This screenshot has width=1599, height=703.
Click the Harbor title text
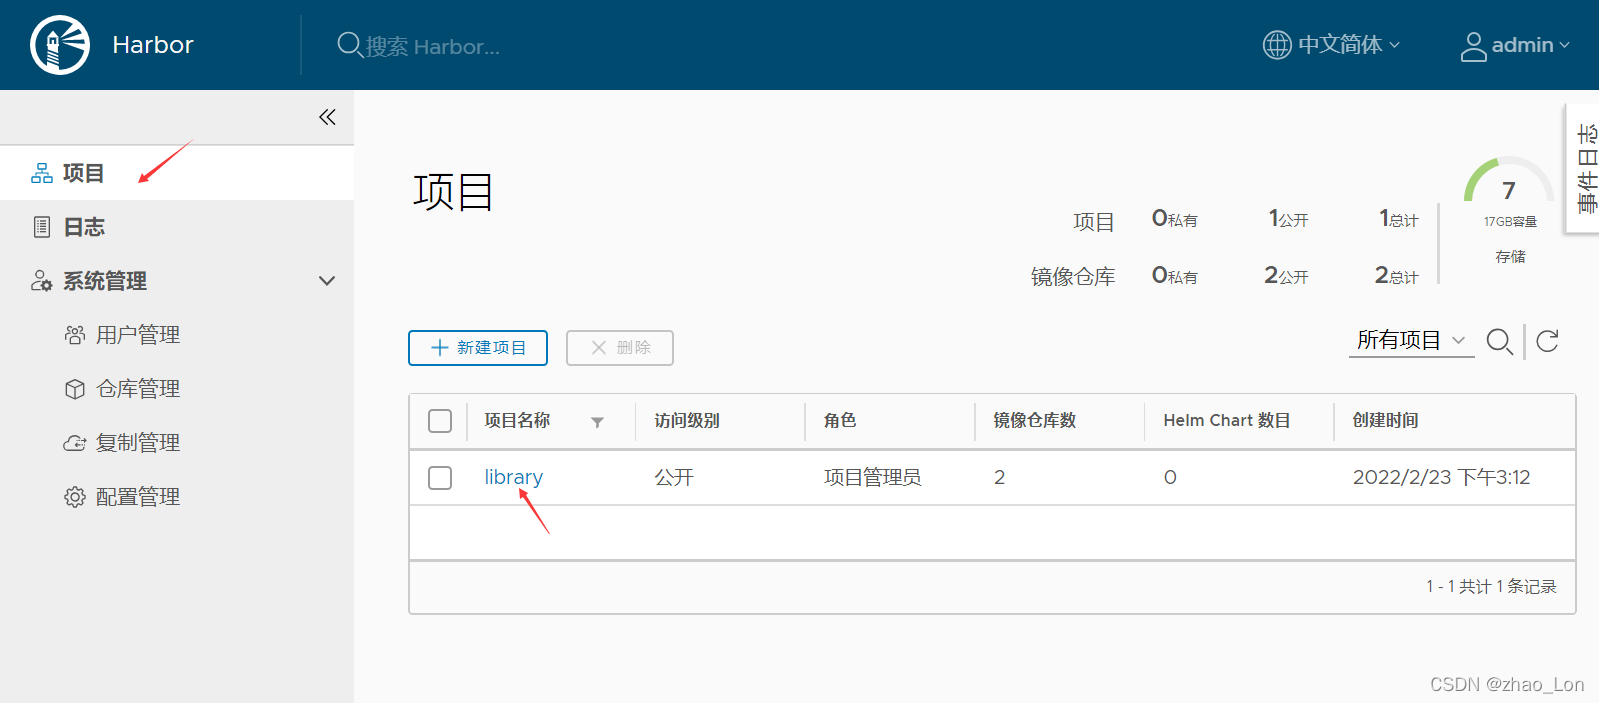pyautogui.click(x=153, y=45)
